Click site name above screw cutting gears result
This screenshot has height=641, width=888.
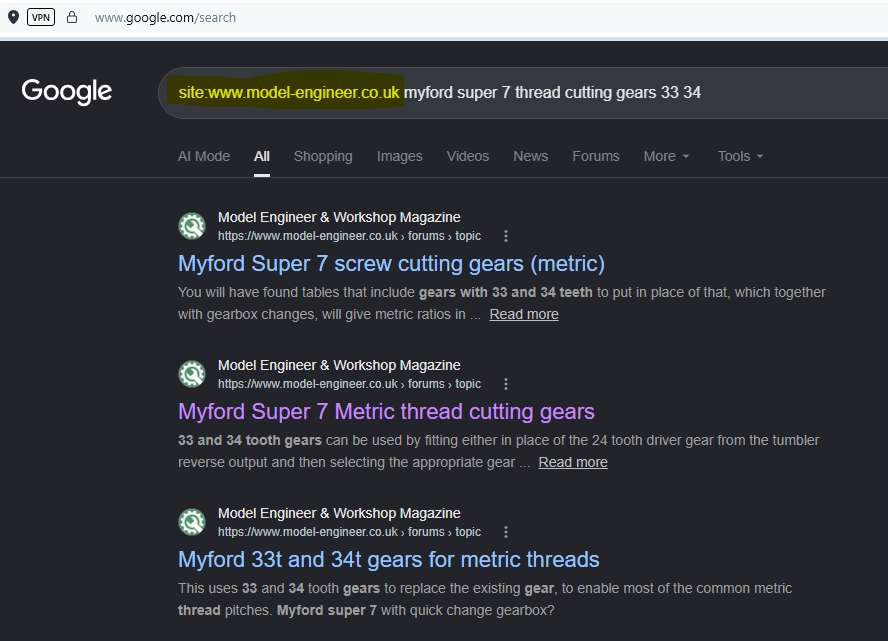(339, 217)
